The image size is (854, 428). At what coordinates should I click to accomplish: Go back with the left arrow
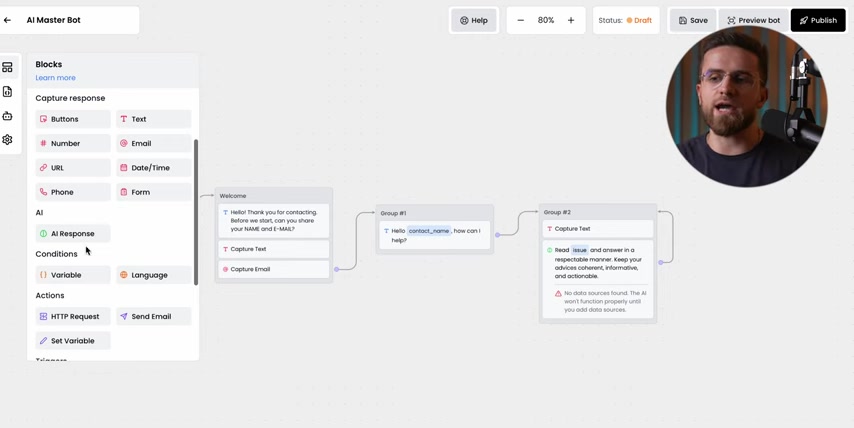pos(7,20)
